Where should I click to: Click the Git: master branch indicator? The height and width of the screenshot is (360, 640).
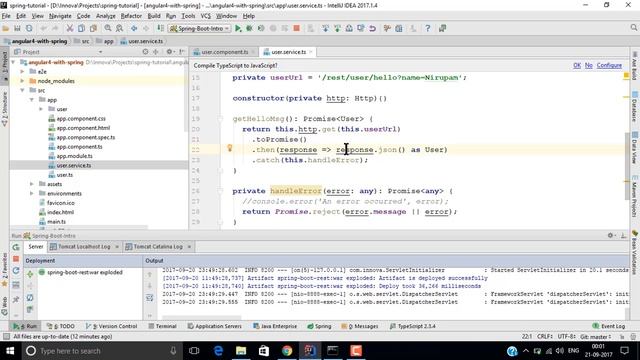coord(596,337)
